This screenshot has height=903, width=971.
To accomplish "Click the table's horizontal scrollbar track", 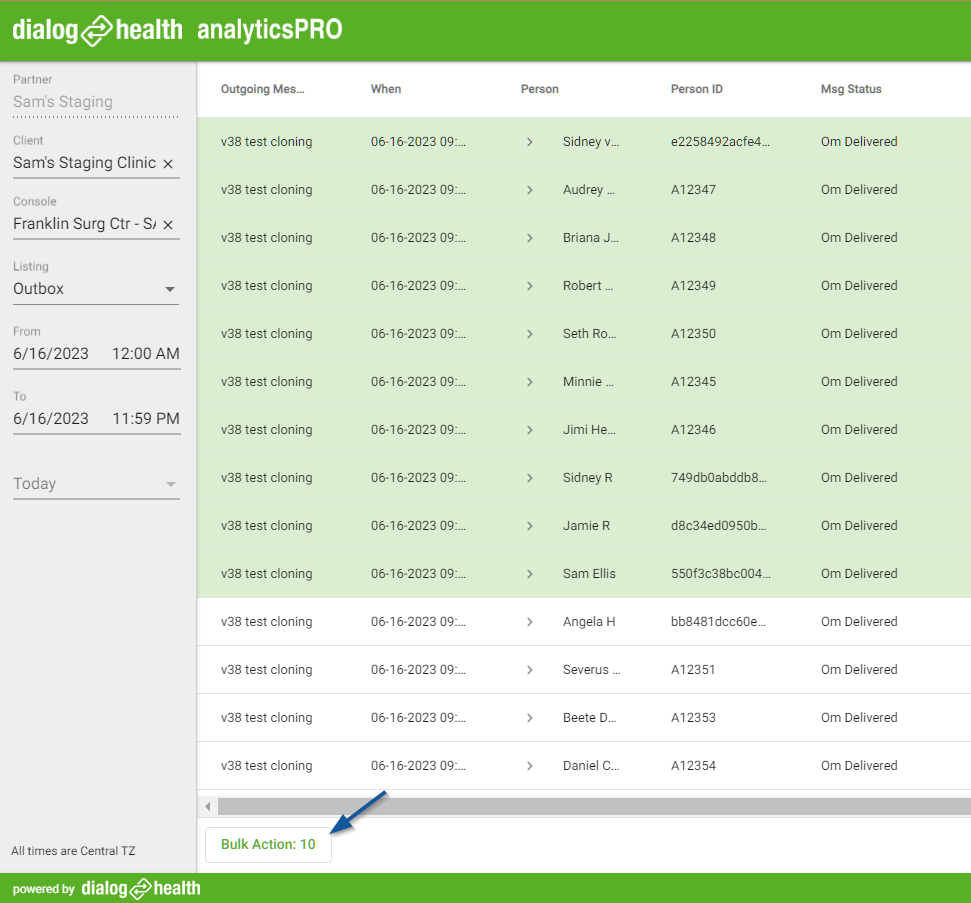I will [594, 806].
